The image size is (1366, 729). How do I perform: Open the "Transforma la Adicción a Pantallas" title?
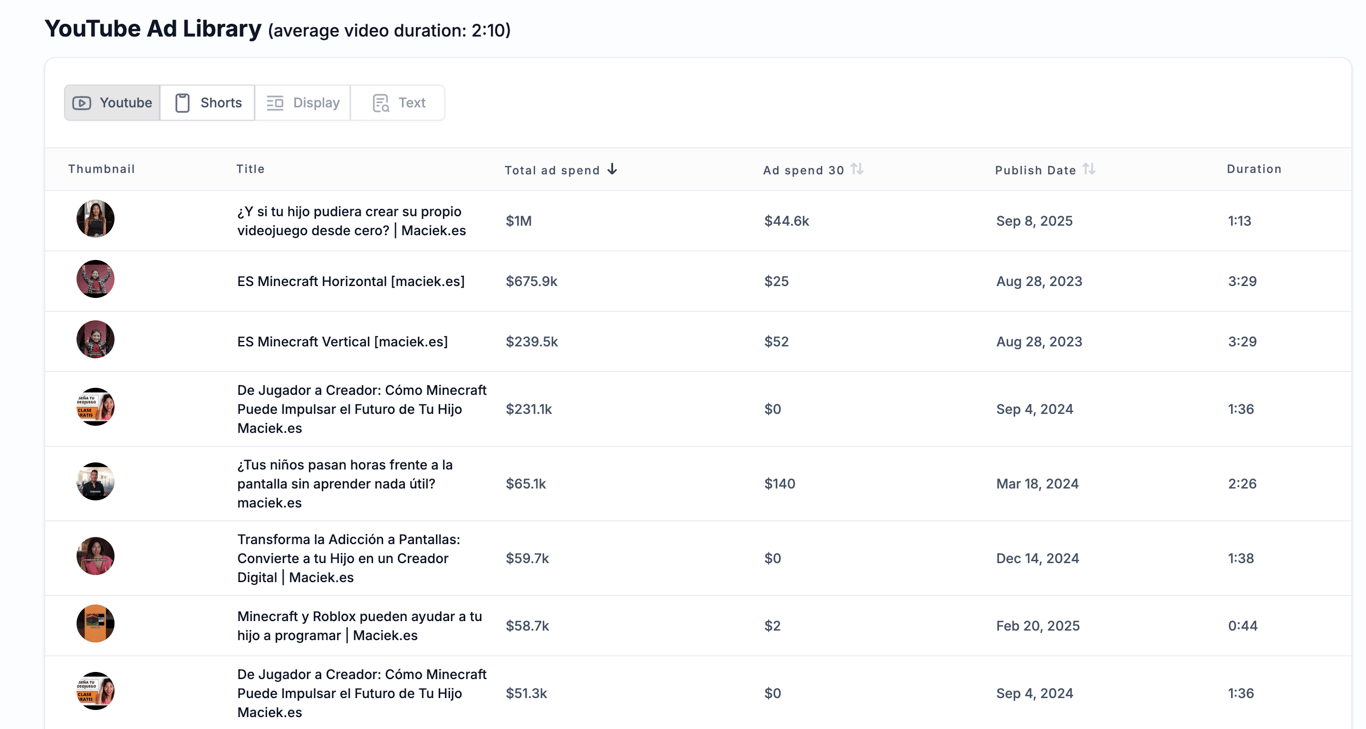tap(348, 558)
